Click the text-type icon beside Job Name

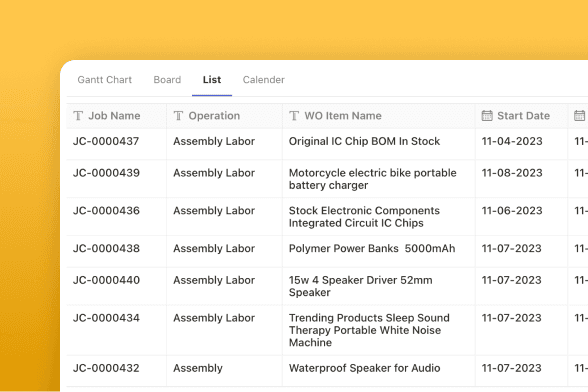(x=78, y=116)
